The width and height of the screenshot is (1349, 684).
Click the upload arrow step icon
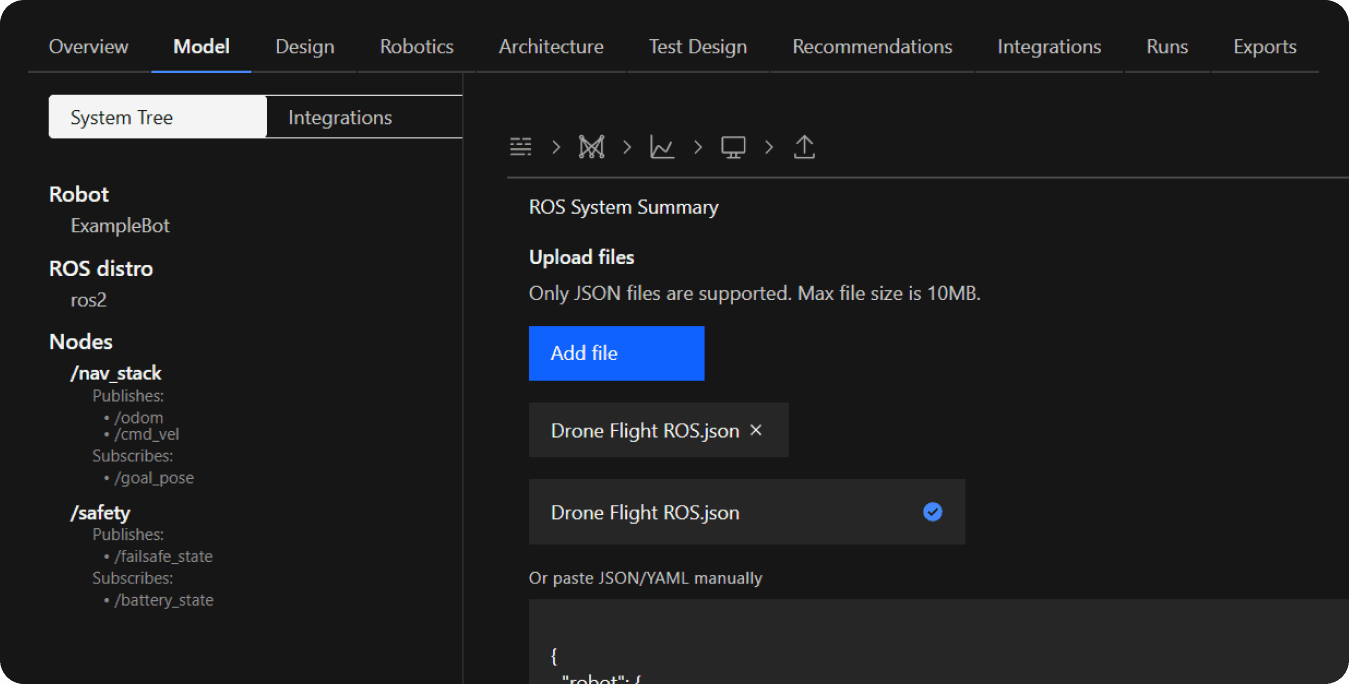pos(804,147)
